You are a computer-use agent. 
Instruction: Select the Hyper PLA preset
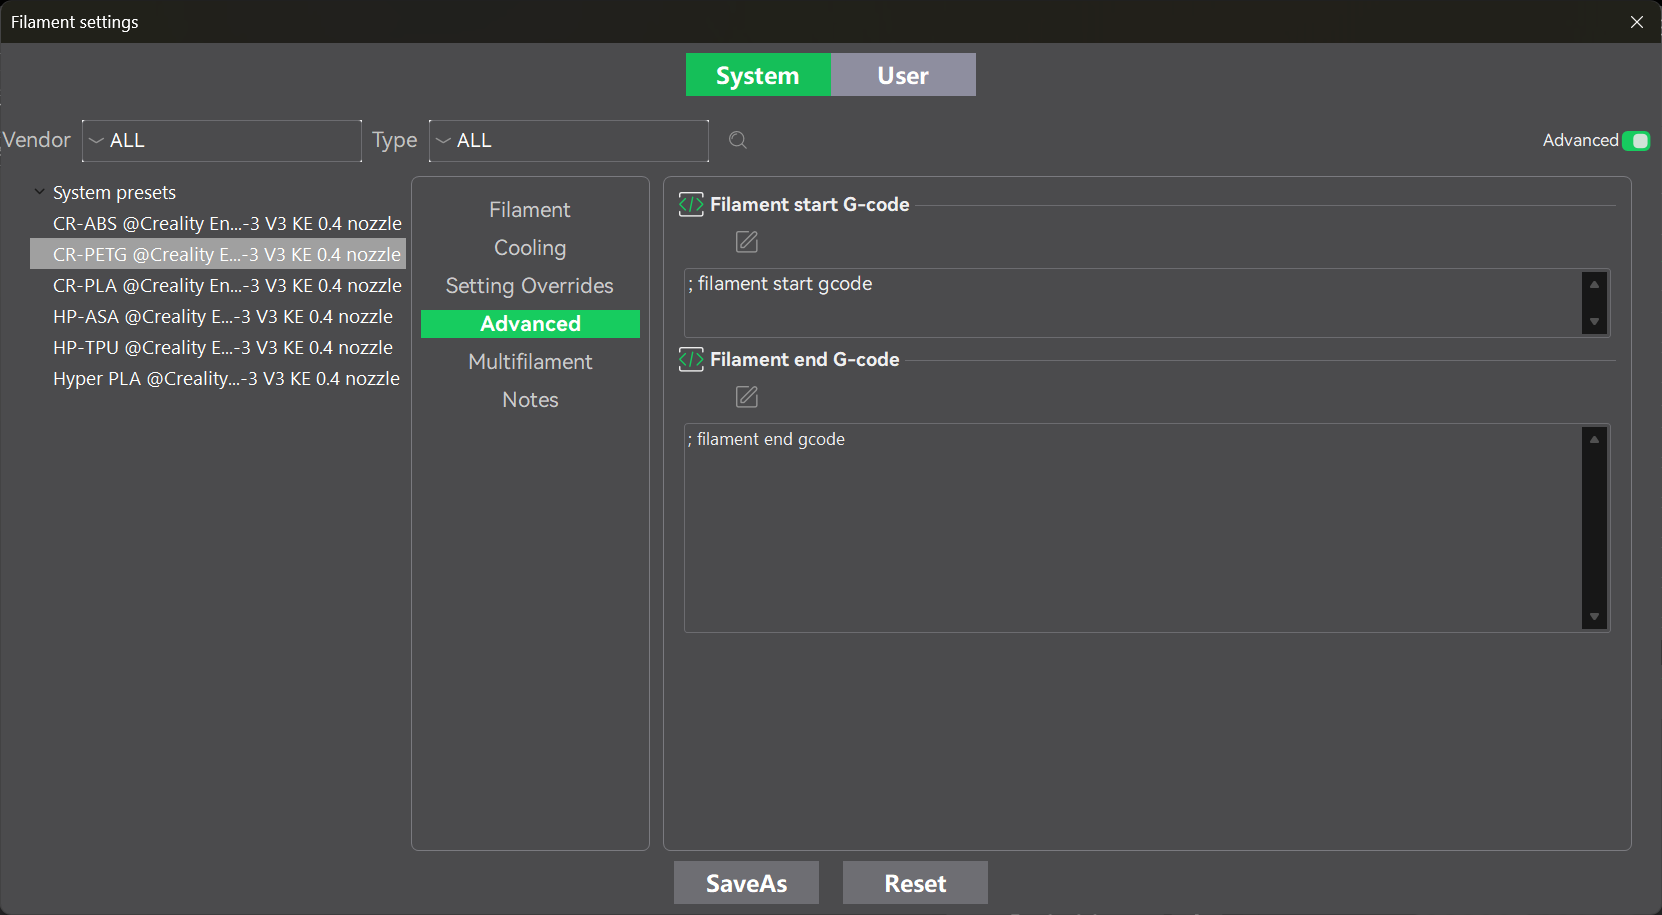coord(226,378)
